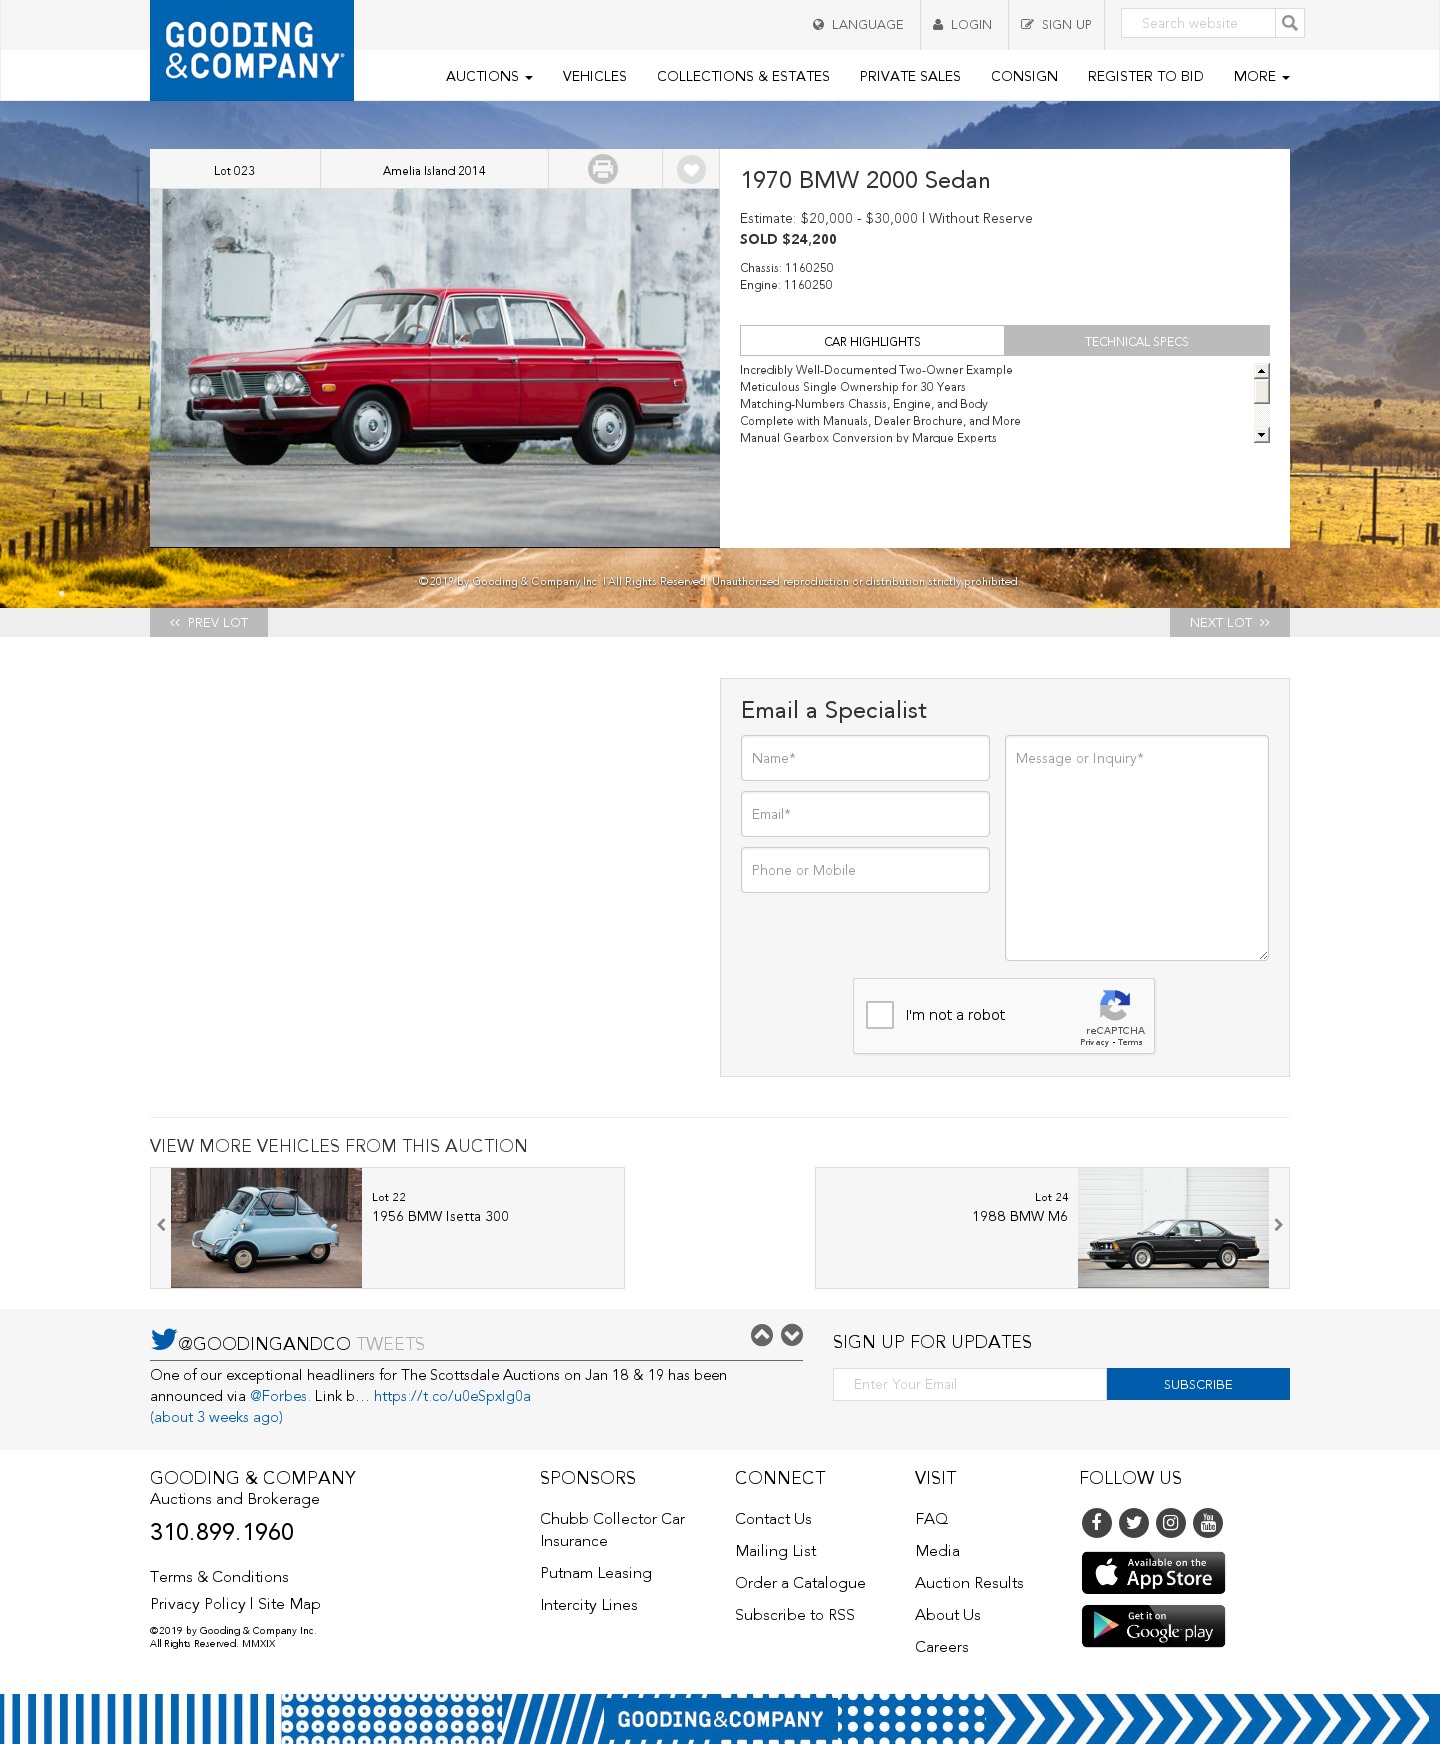Open Contact Us link
This screenshot has width=1440, height=1744.
pos(773,1518)
